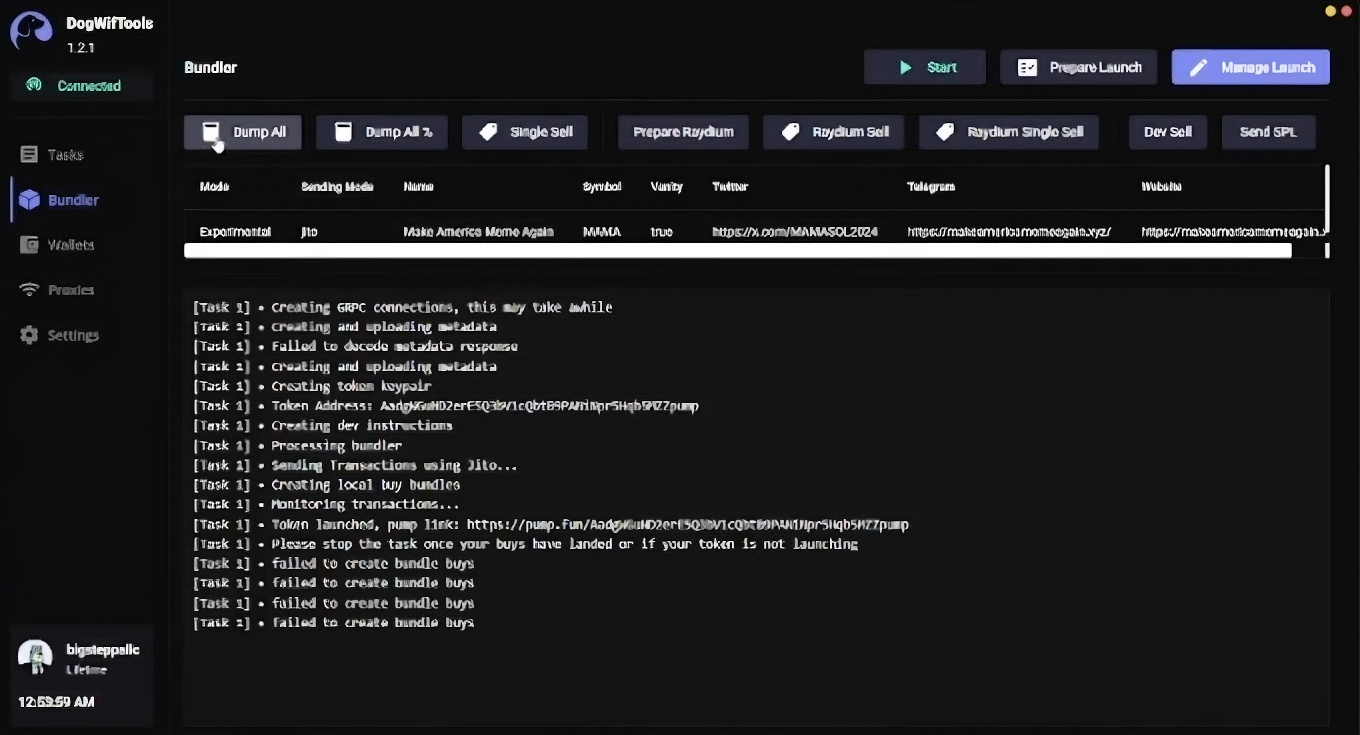The image size is (1360, 735).
Task: Click the Processing bundler log line
Action: [297, 445]
